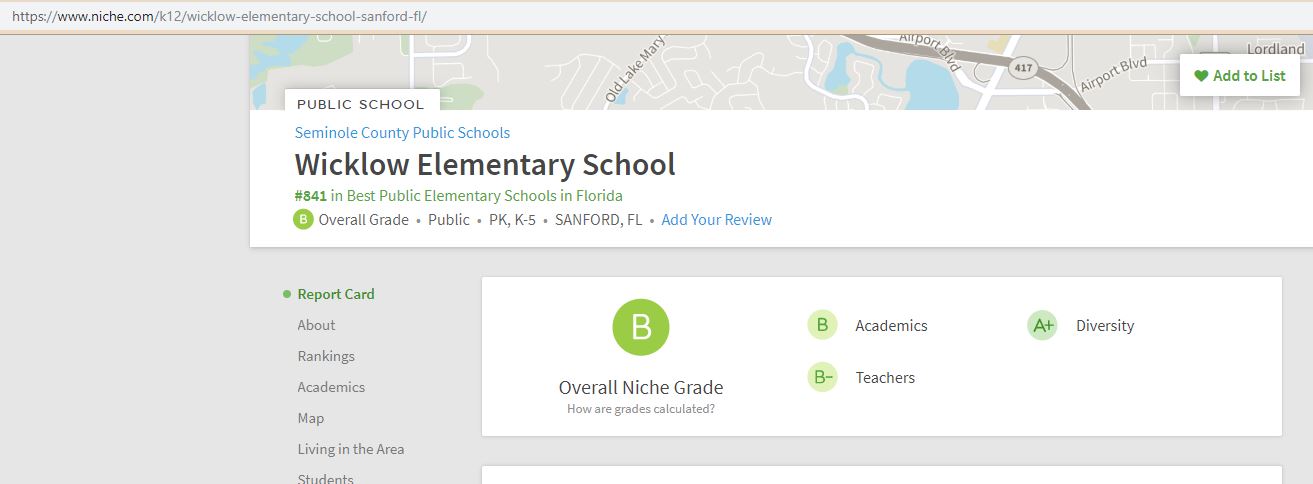Click the Add to List button
The height and width of the screenshot is (484, 1313).
[1240, 76]
